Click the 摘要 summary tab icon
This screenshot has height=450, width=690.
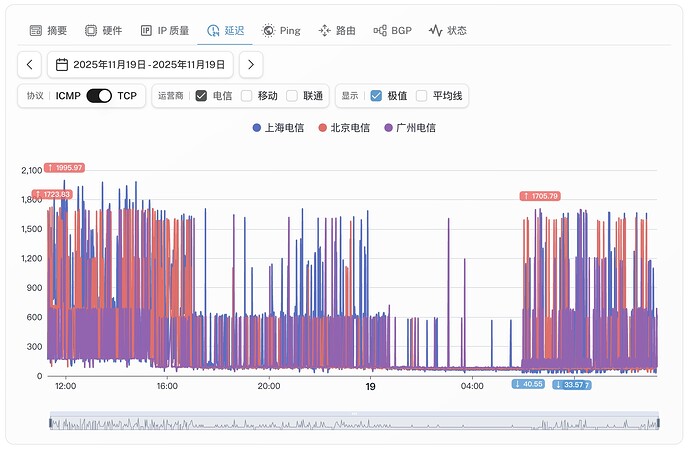pos(36,31)
